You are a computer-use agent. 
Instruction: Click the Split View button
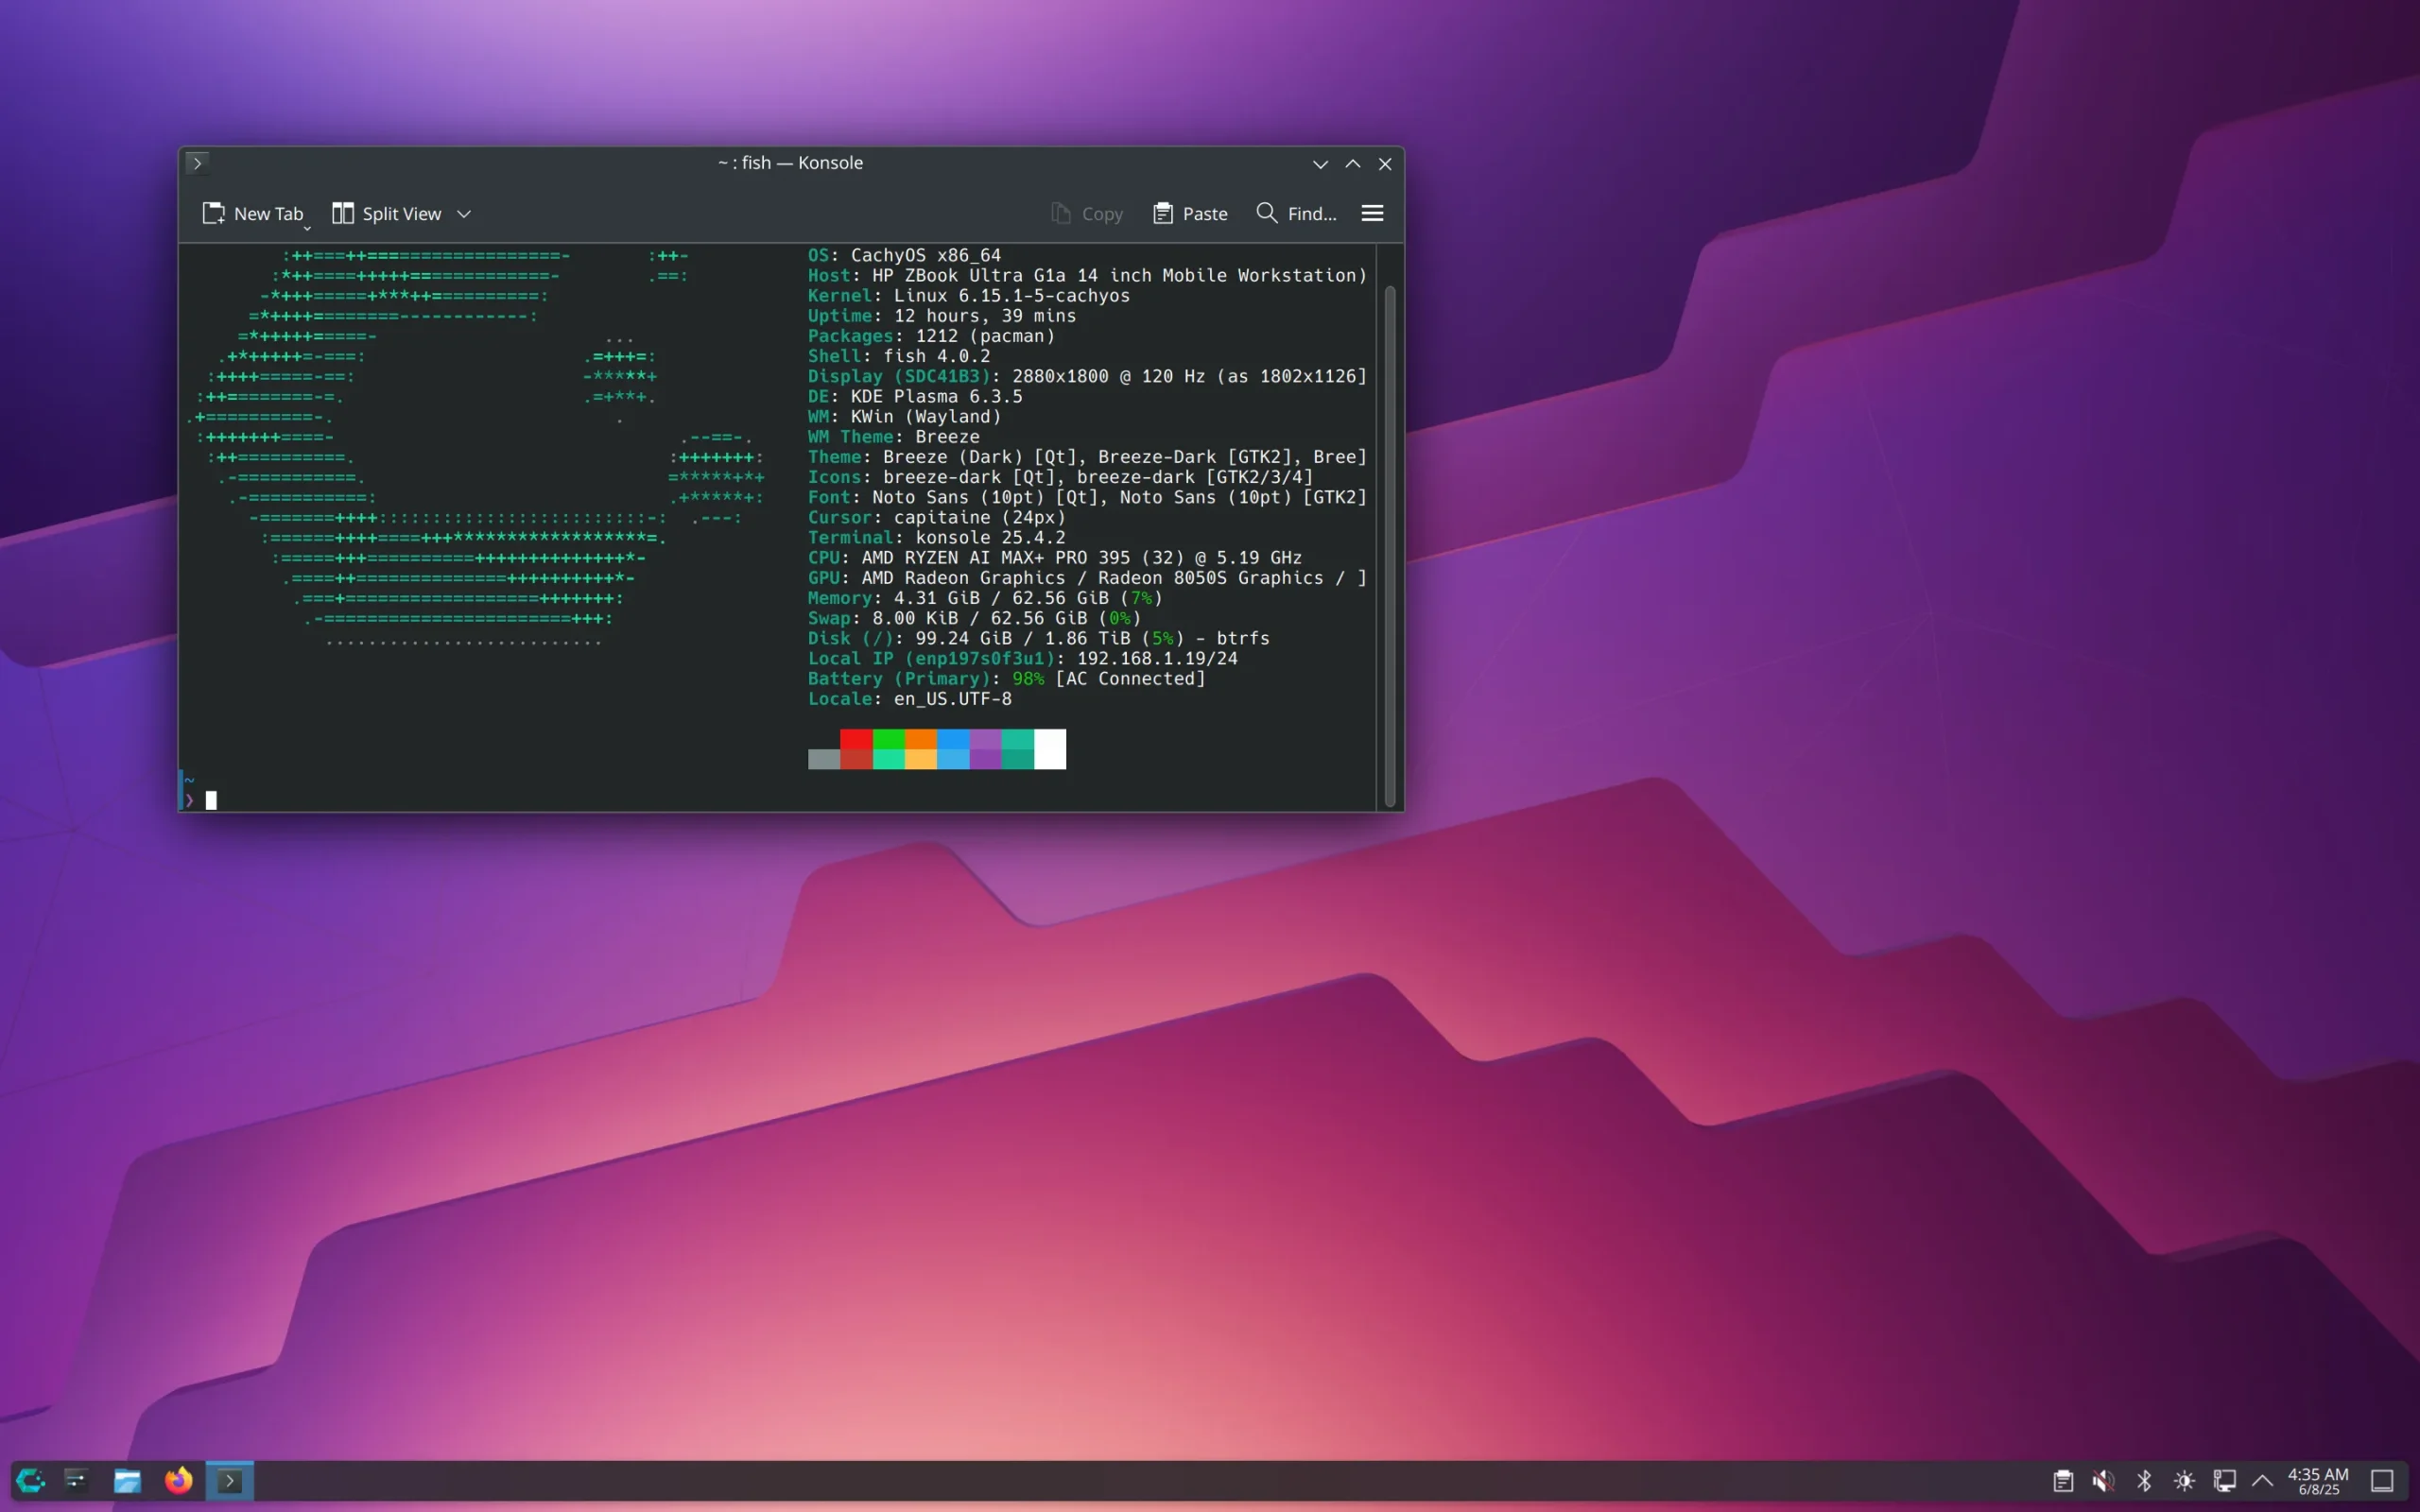click(387, 213)
